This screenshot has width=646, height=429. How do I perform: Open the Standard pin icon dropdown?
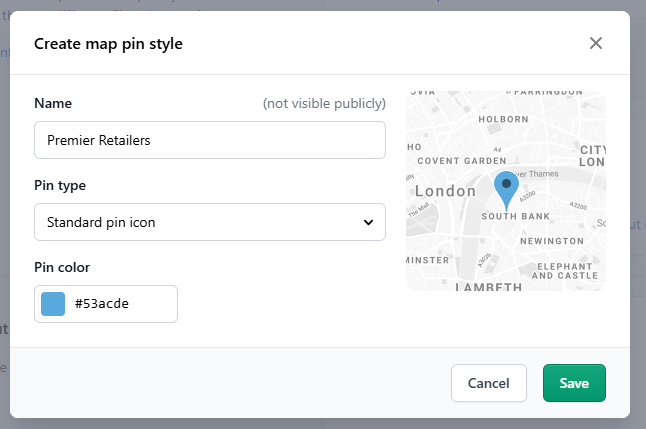pos(210,222)
